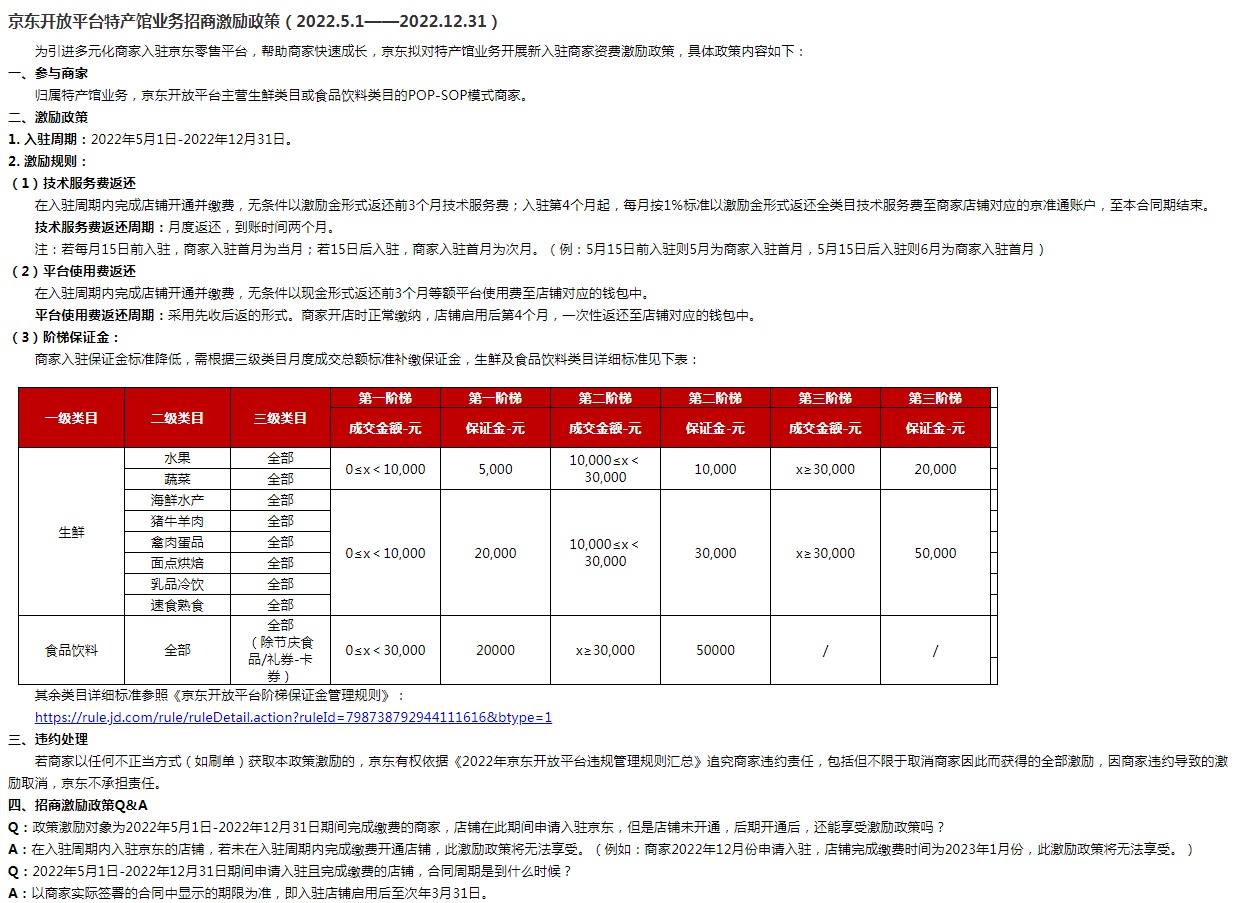Click the heading 三、违约处理
The image size is (1241, 903).
[x=48, y=739]
